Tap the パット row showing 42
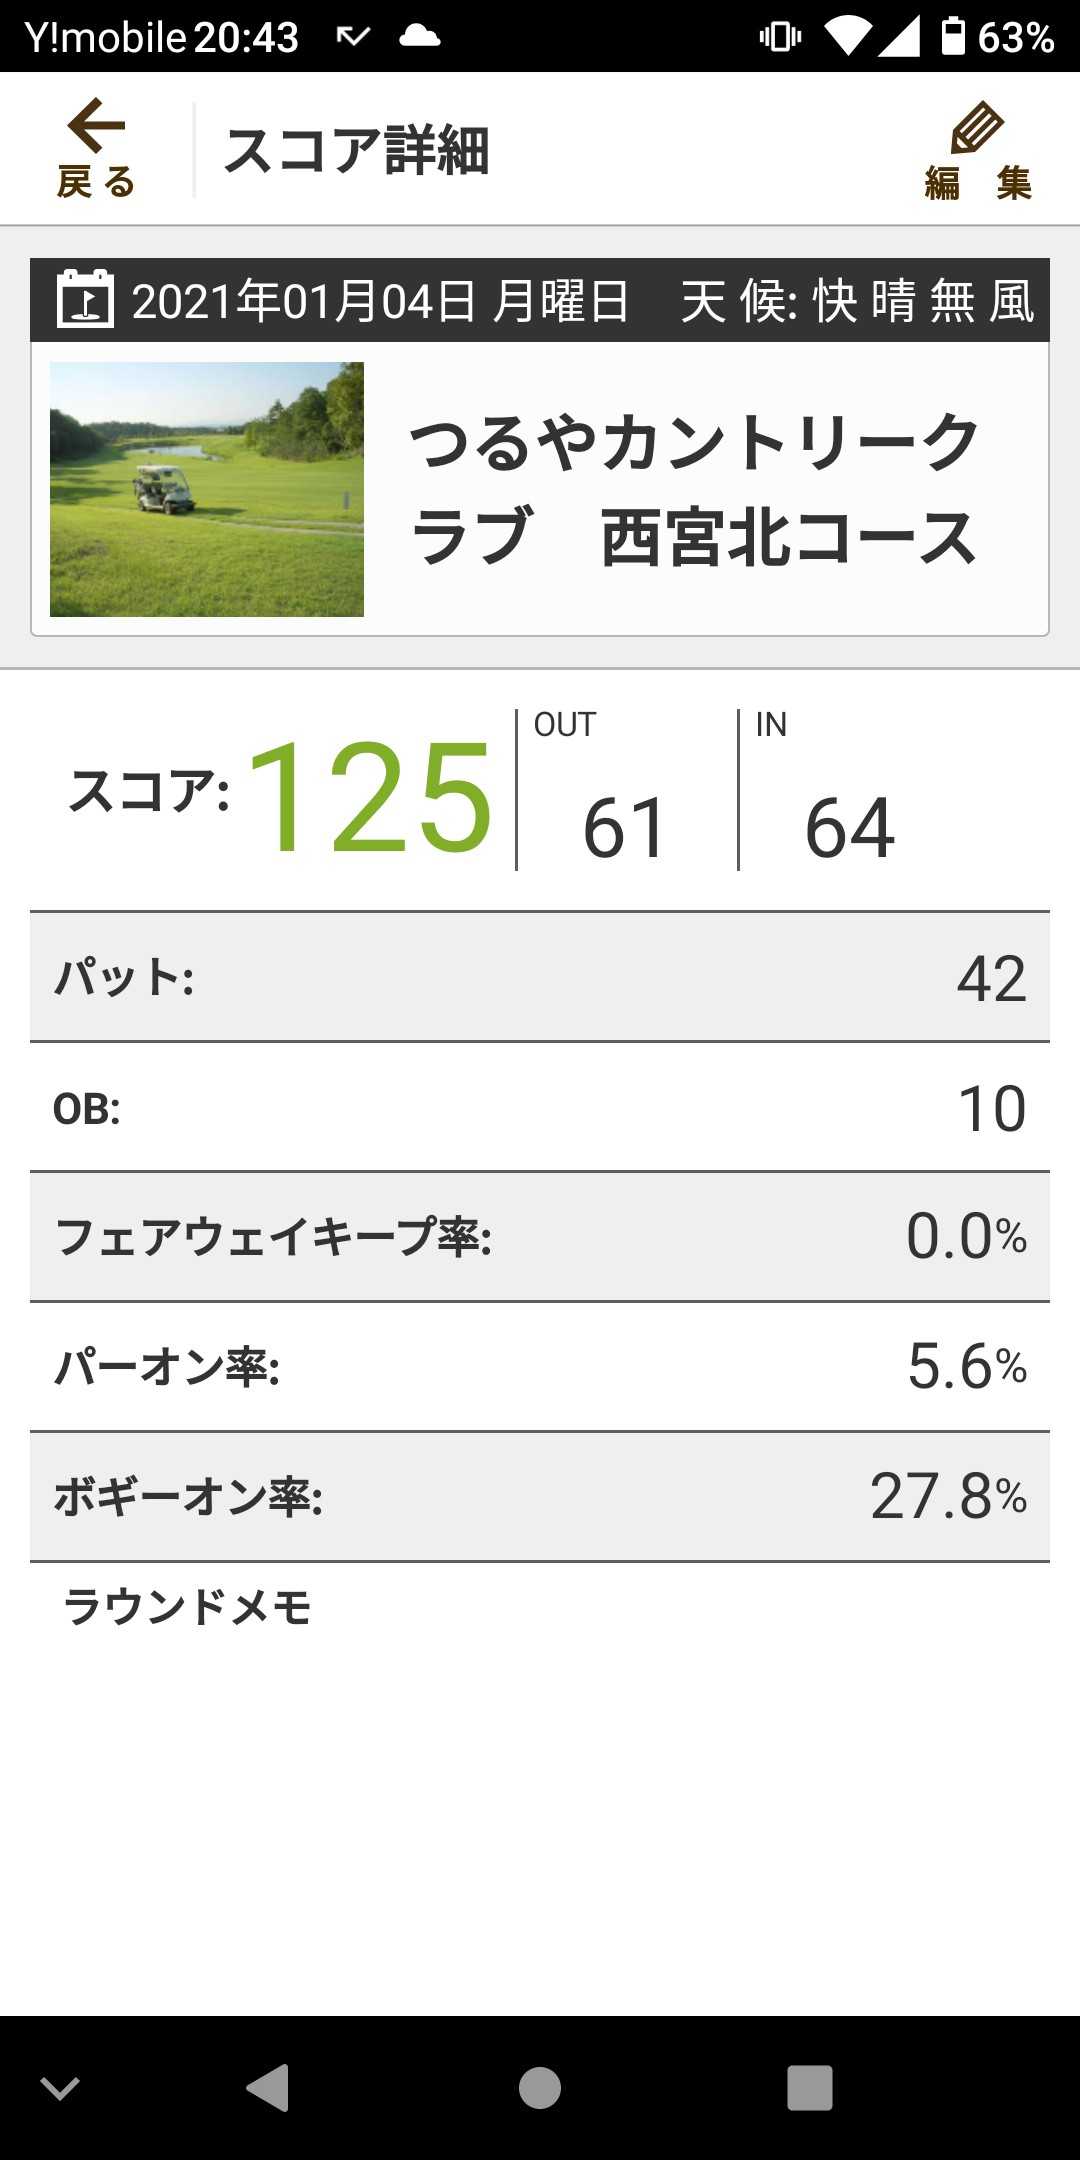Viewport: 1080px width, 2160px height. [x=540, y=977]
